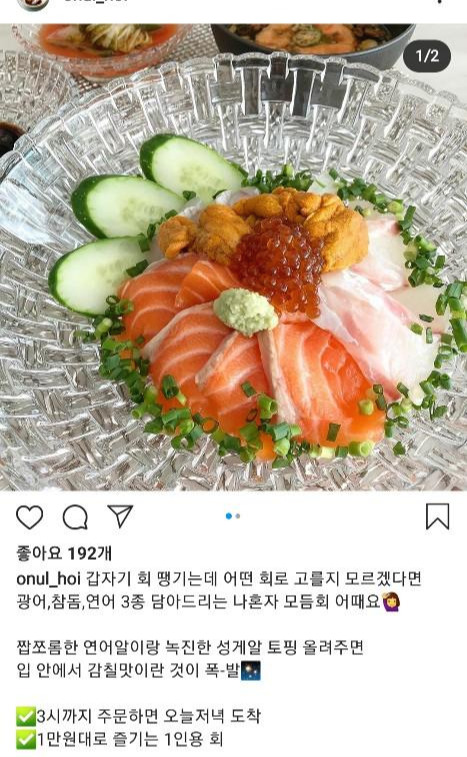Viewport: 467px width, 757px height.
Task: Tap the caption line starting 짭쪼롬한 연어알이랑
Action: point(190,647)
